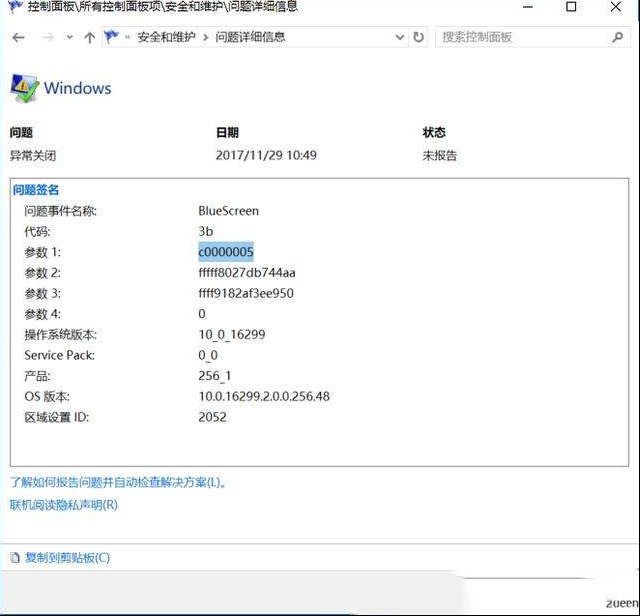
Task: Select the OS version value 10_0_16299
Action: point(232,335)
